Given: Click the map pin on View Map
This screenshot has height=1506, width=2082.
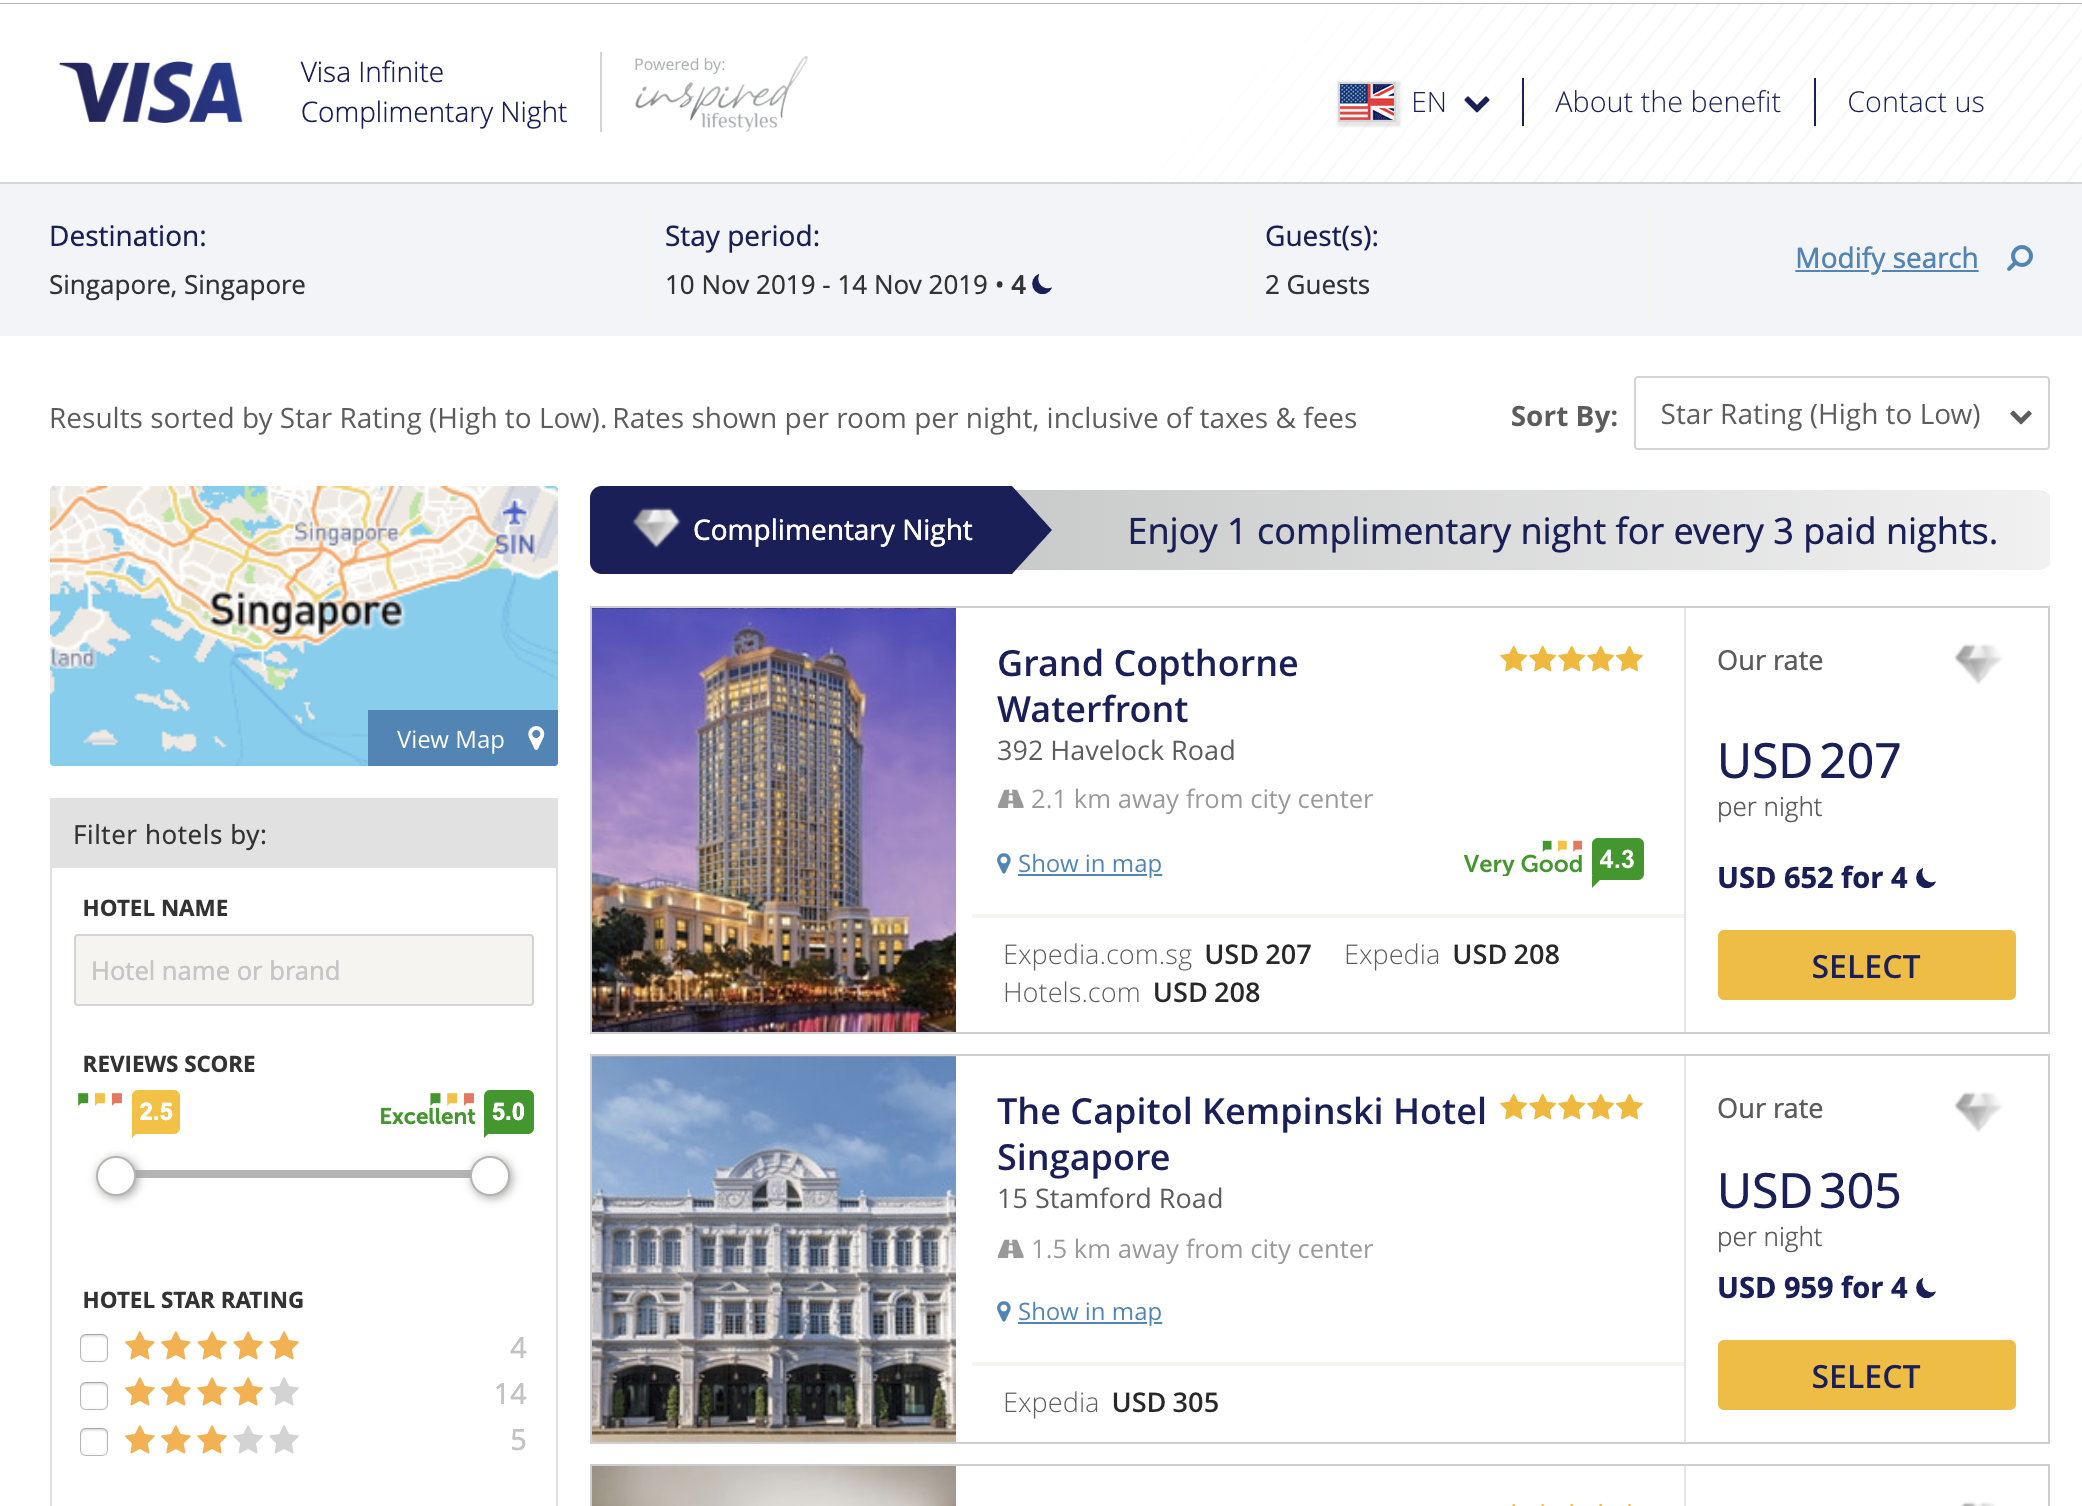Looking at the screenshot, I should coord(536,738).
